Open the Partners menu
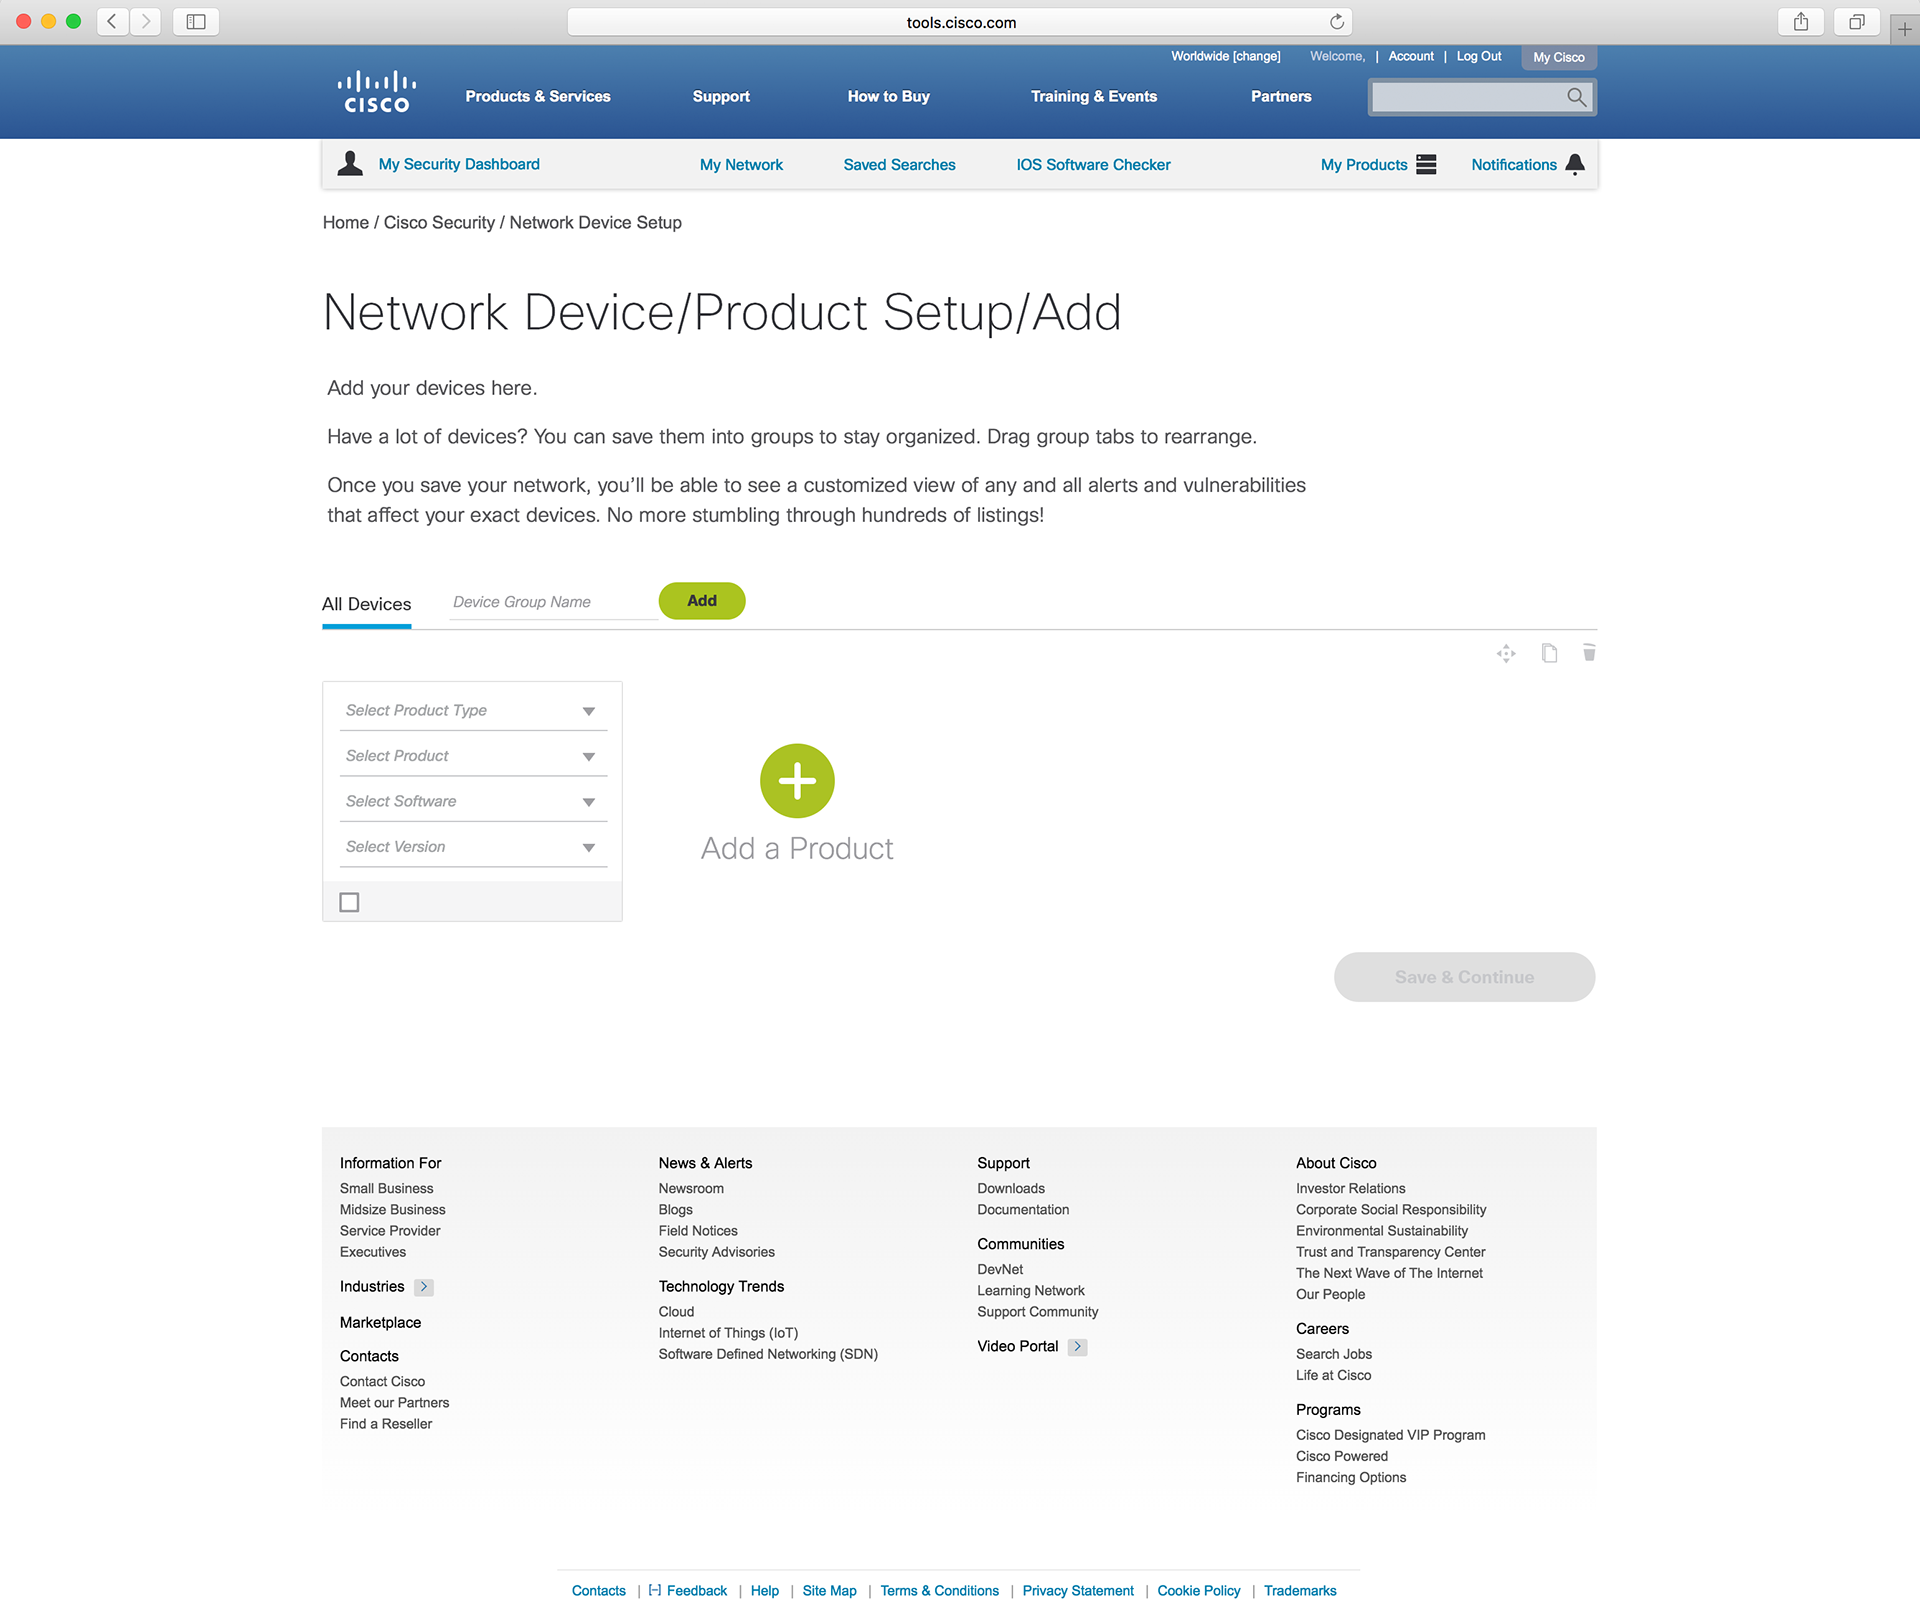 [1281, 97]
